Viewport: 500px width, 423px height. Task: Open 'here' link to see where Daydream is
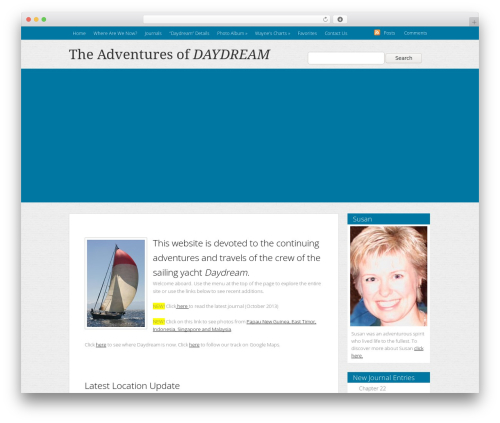(101, 345)
